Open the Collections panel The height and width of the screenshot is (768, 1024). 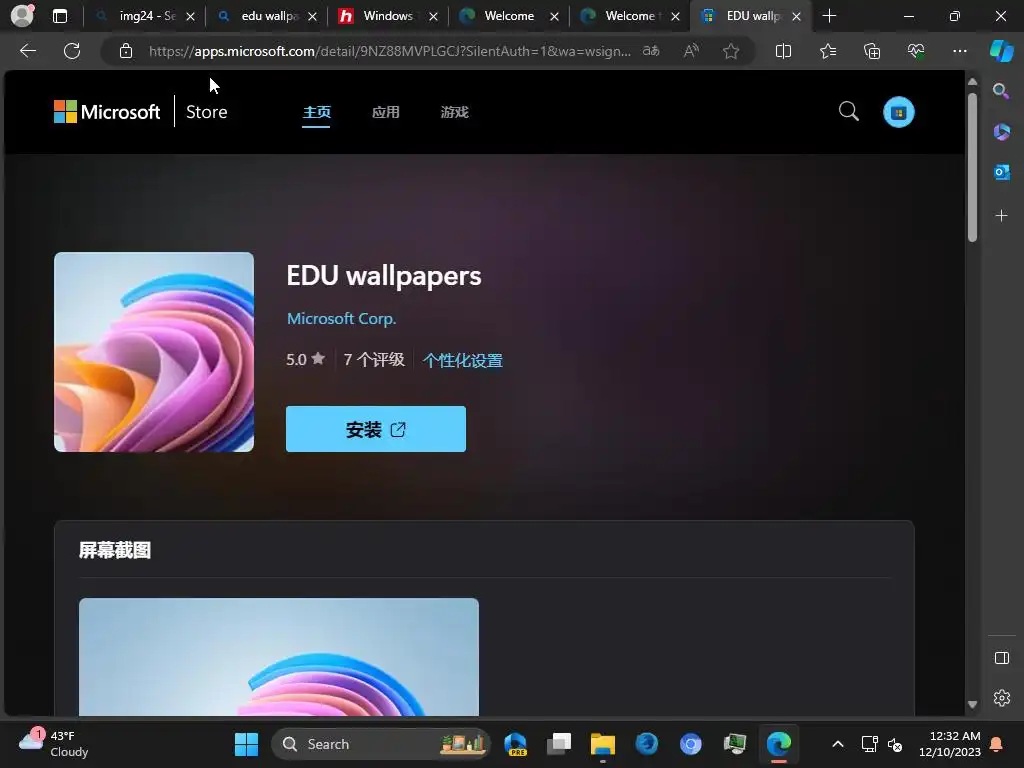(x=872, y=51)
